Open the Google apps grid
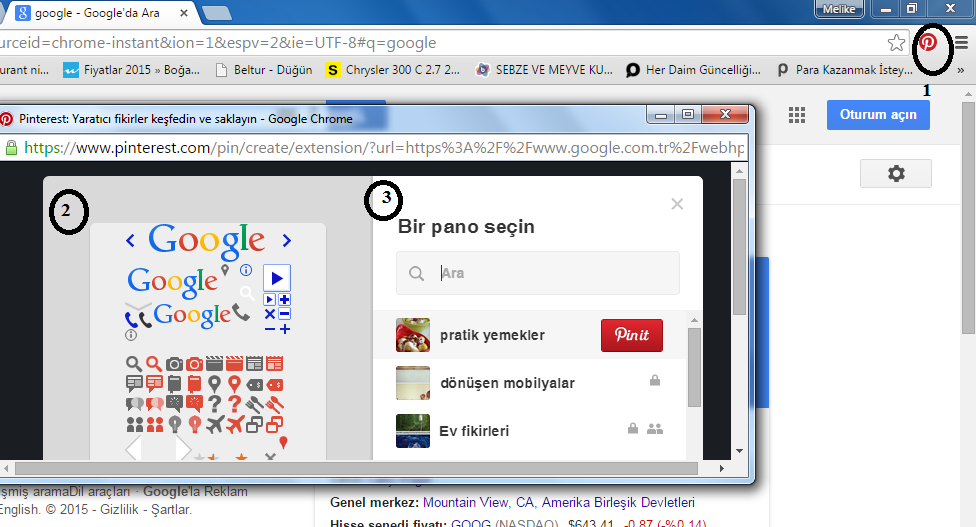The width and height of the screenshot is (976, 527). point(797,115)
